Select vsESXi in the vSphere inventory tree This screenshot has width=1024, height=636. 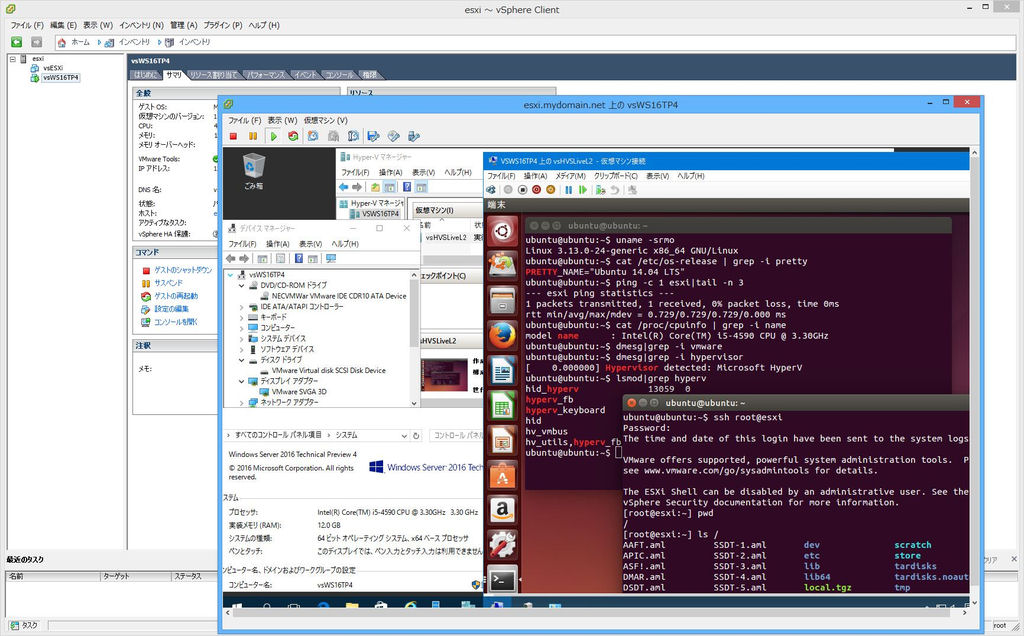53,68
